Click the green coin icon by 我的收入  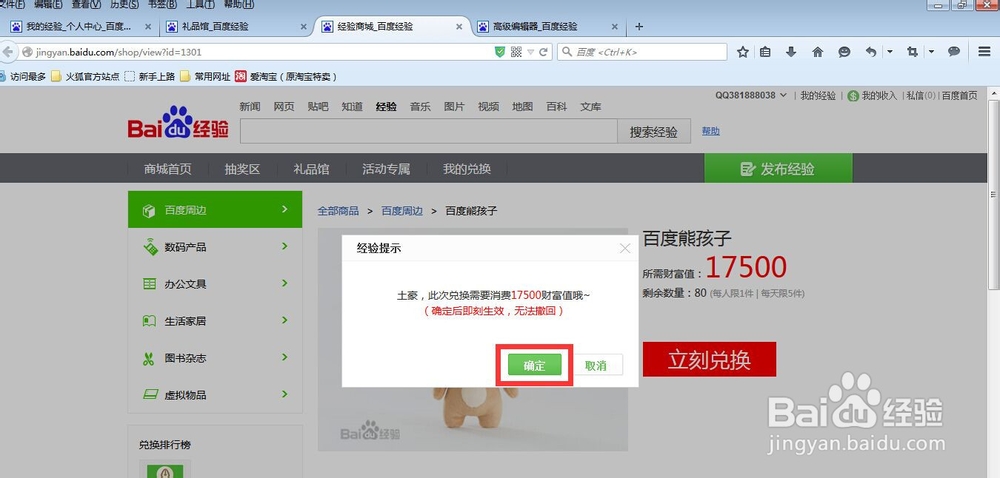(x=853, y=96)
